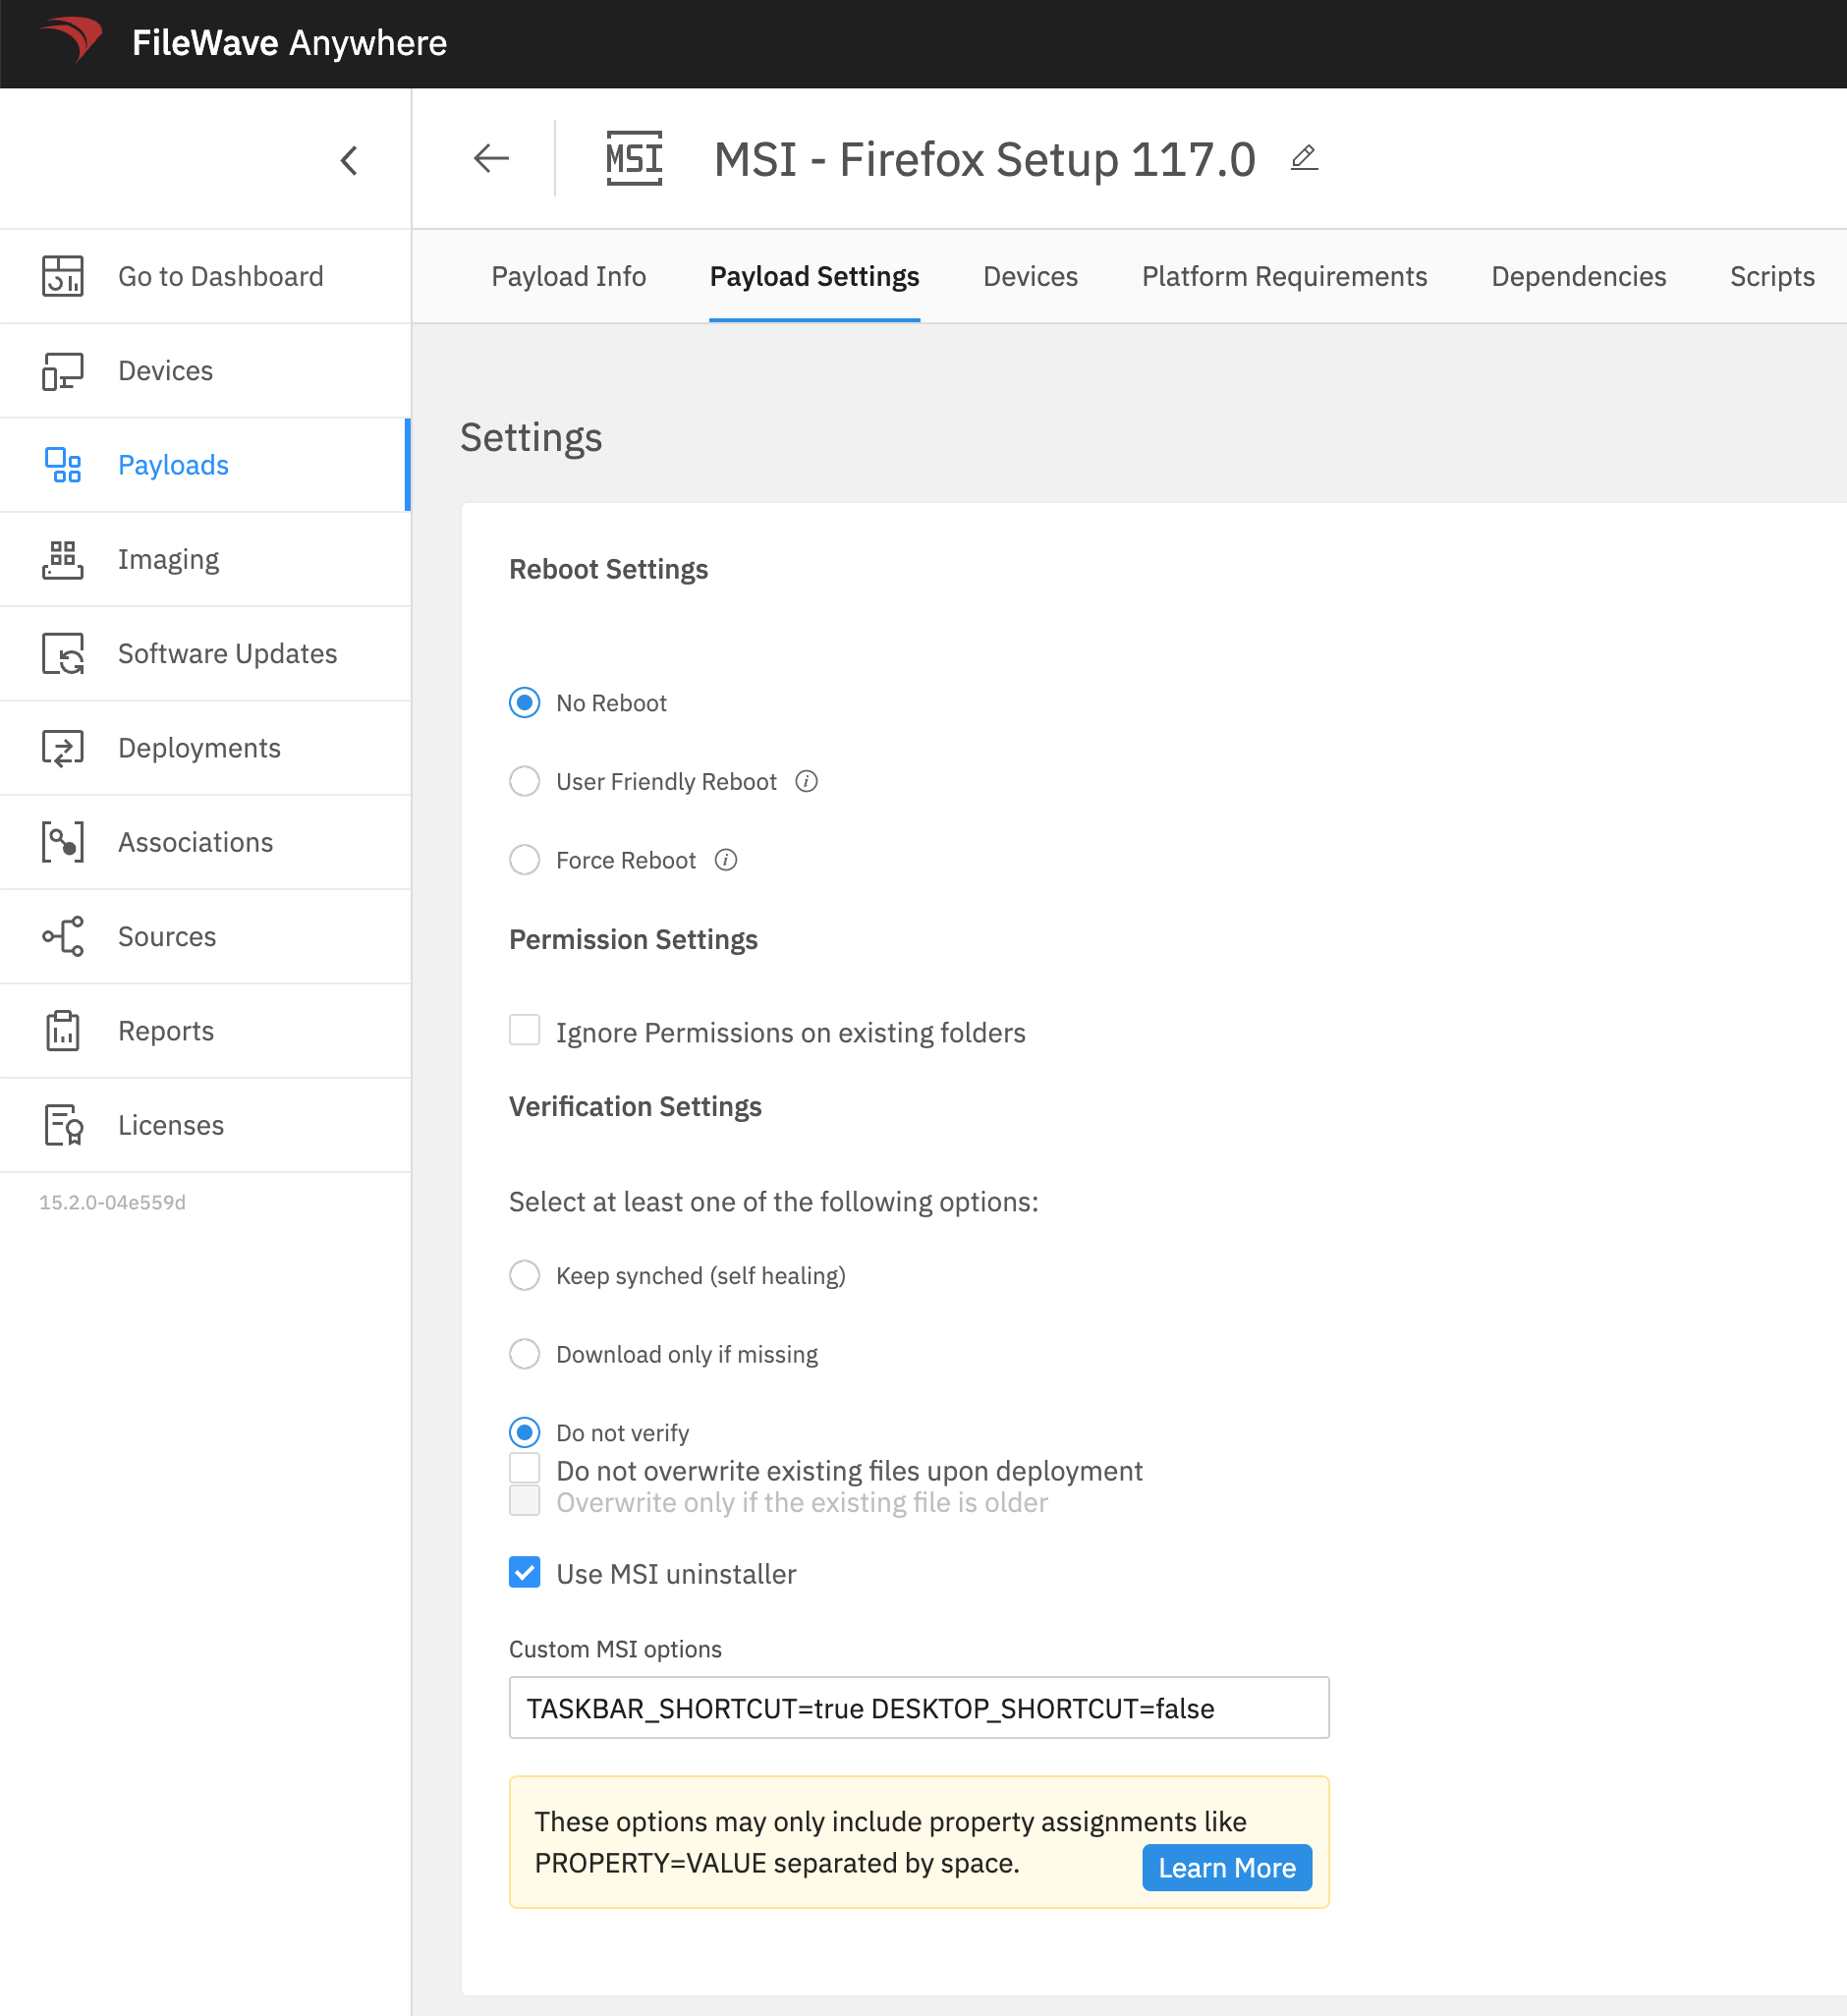Screen dimensions: 1847x2016
Task: Check Do not overwrite existing files upon deployment
Action: 525,1468
